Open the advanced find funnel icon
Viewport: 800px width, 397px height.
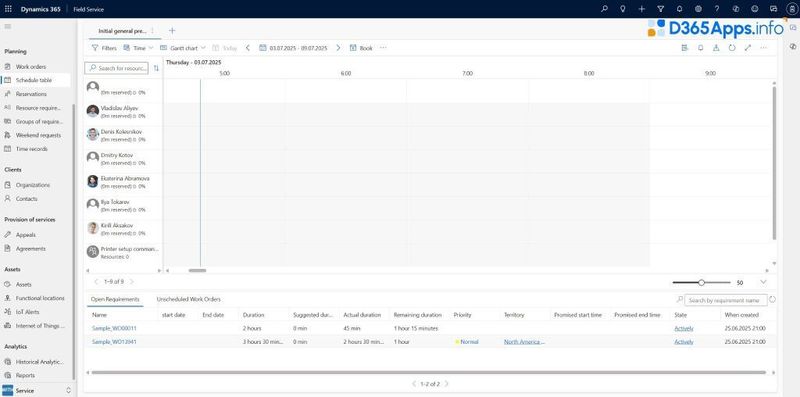pos(660,9)
